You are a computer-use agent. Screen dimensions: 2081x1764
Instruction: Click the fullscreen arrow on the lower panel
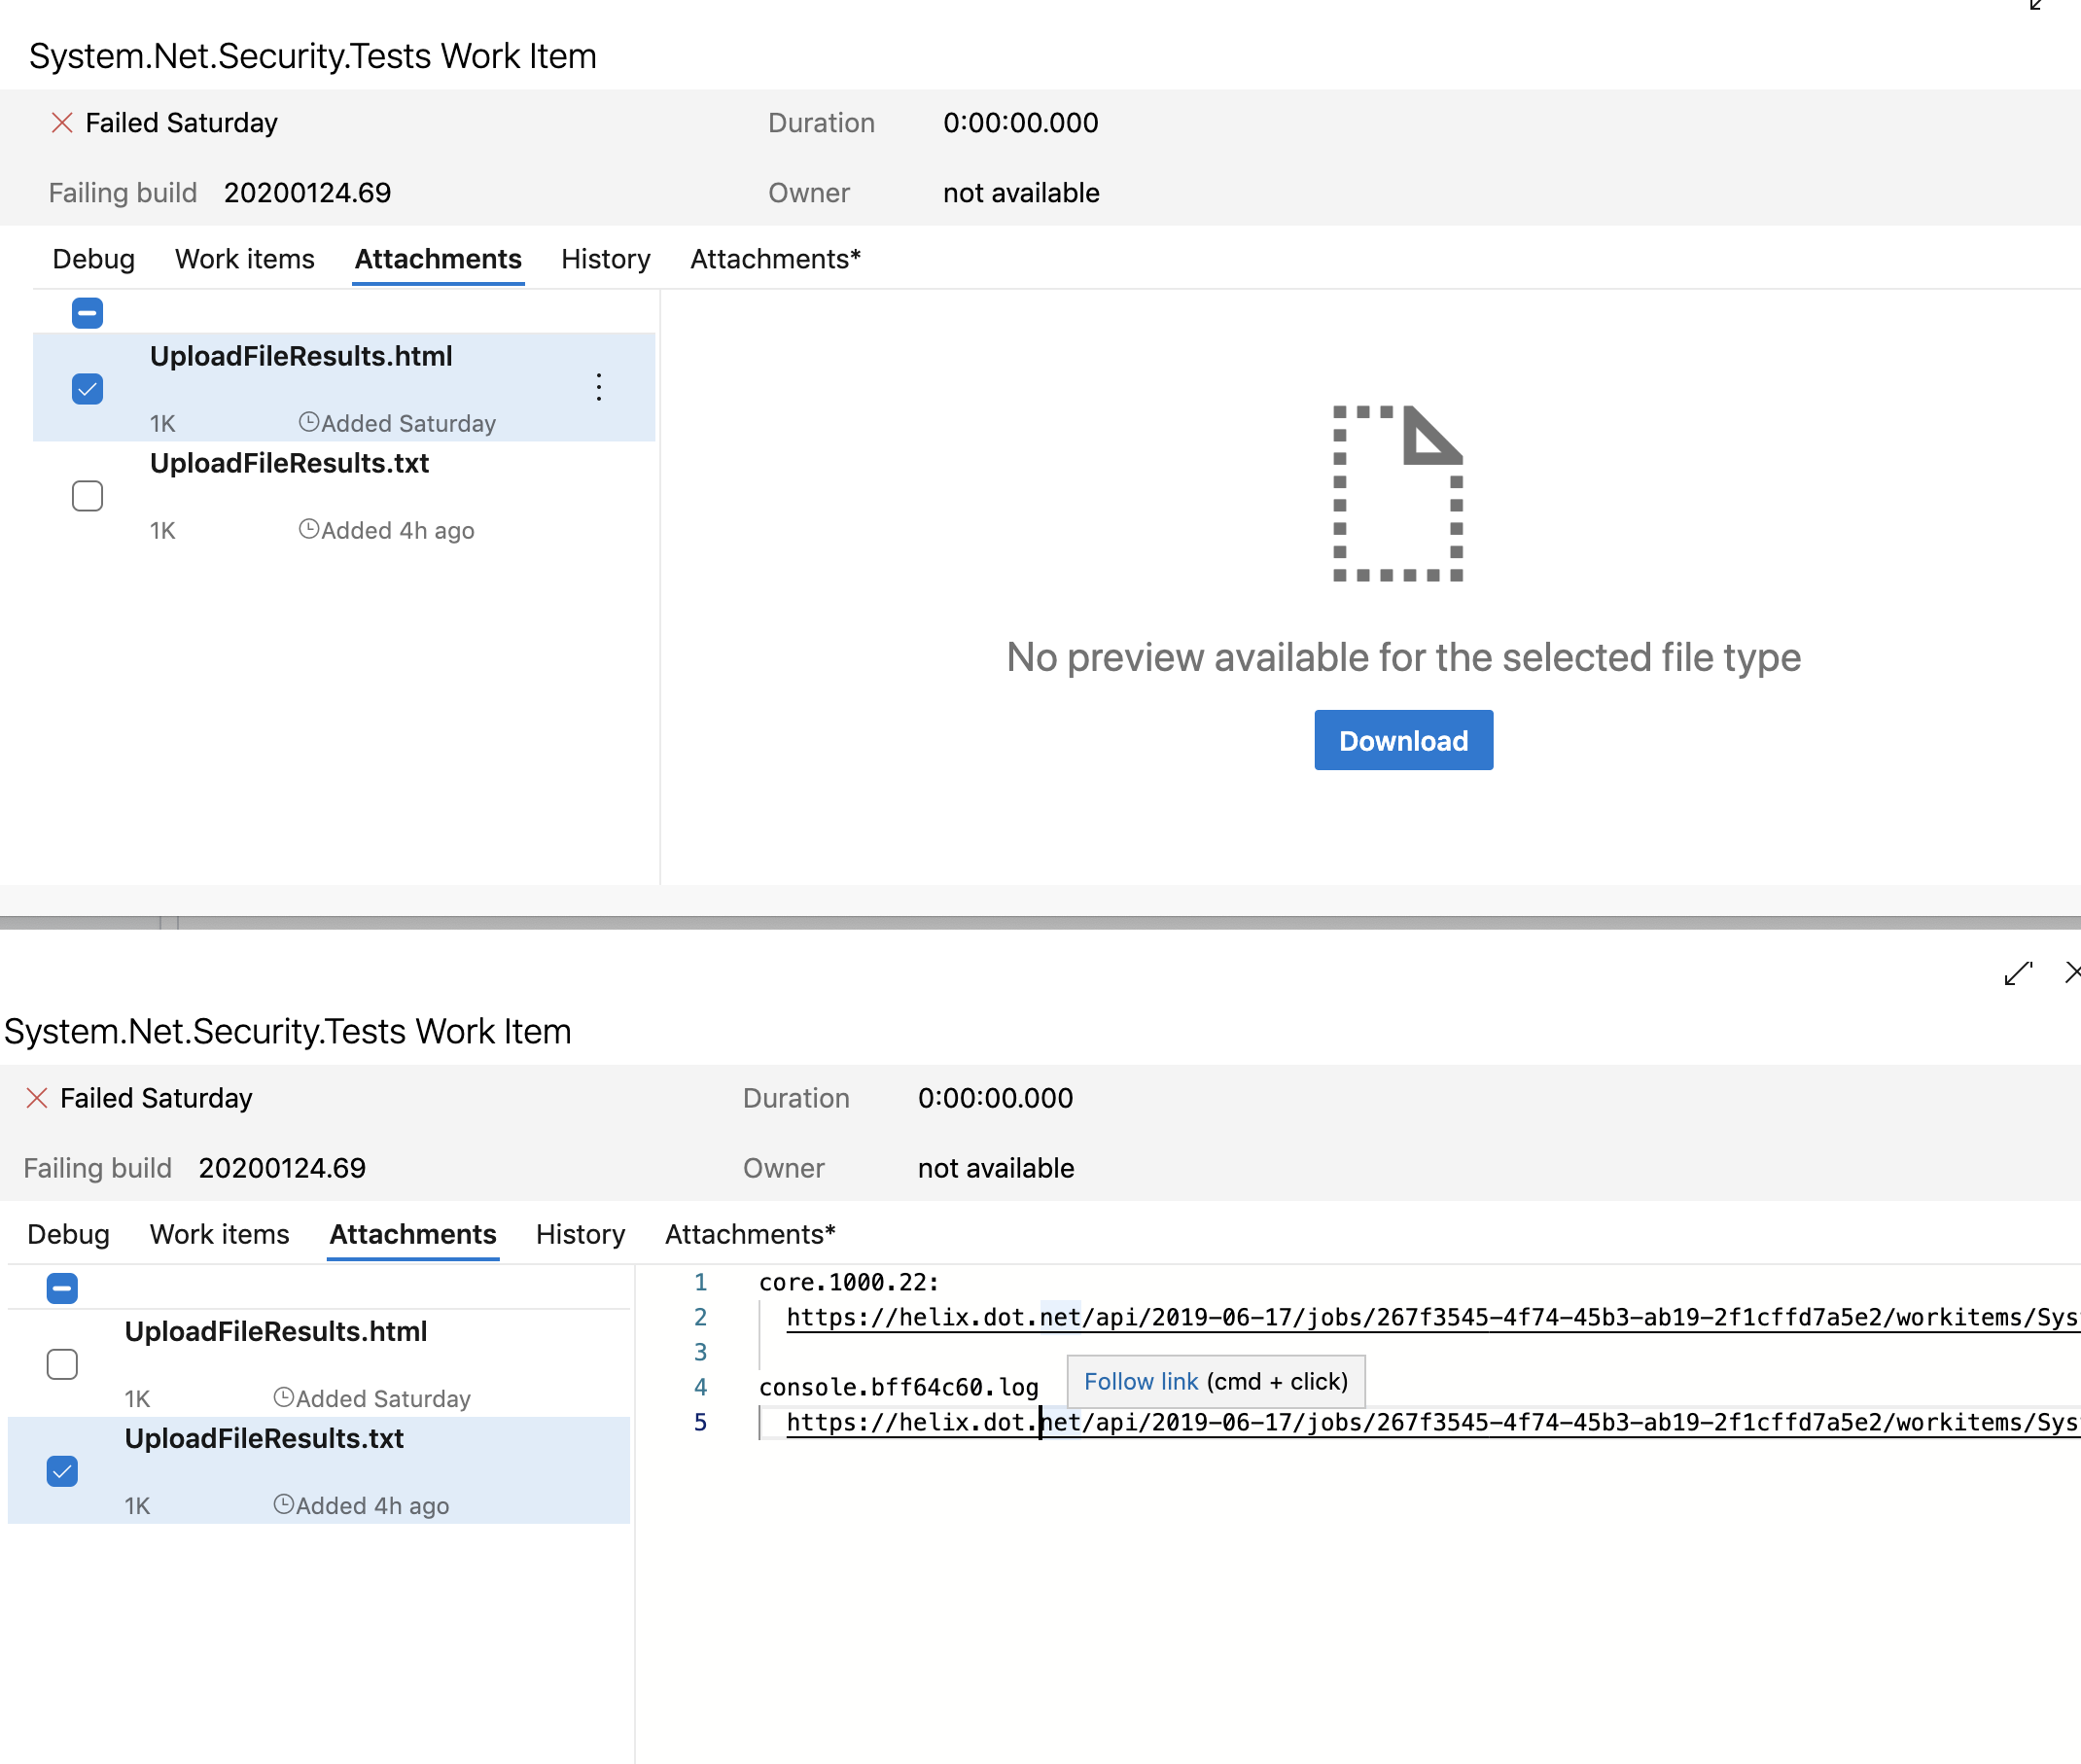(x=2016, y=975)
